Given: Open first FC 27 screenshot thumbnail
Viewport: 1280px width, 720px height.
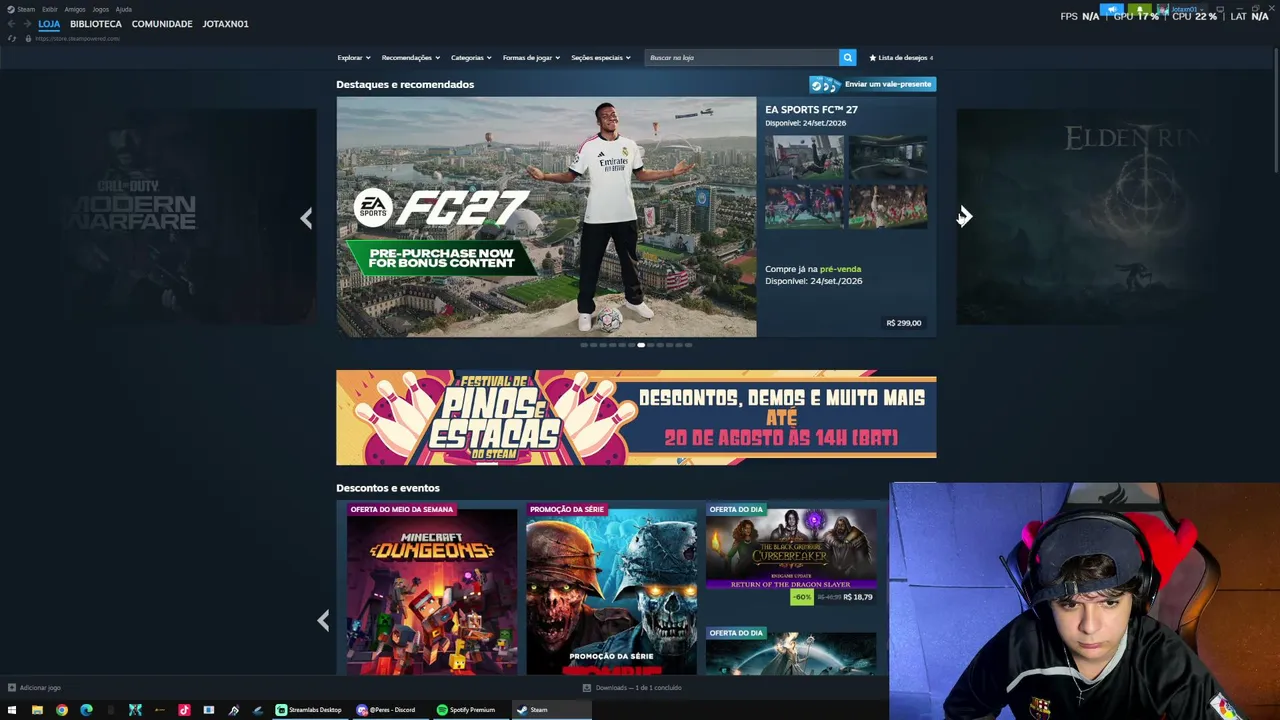Looking at the screenshot, I should click(x=804, y=157).
